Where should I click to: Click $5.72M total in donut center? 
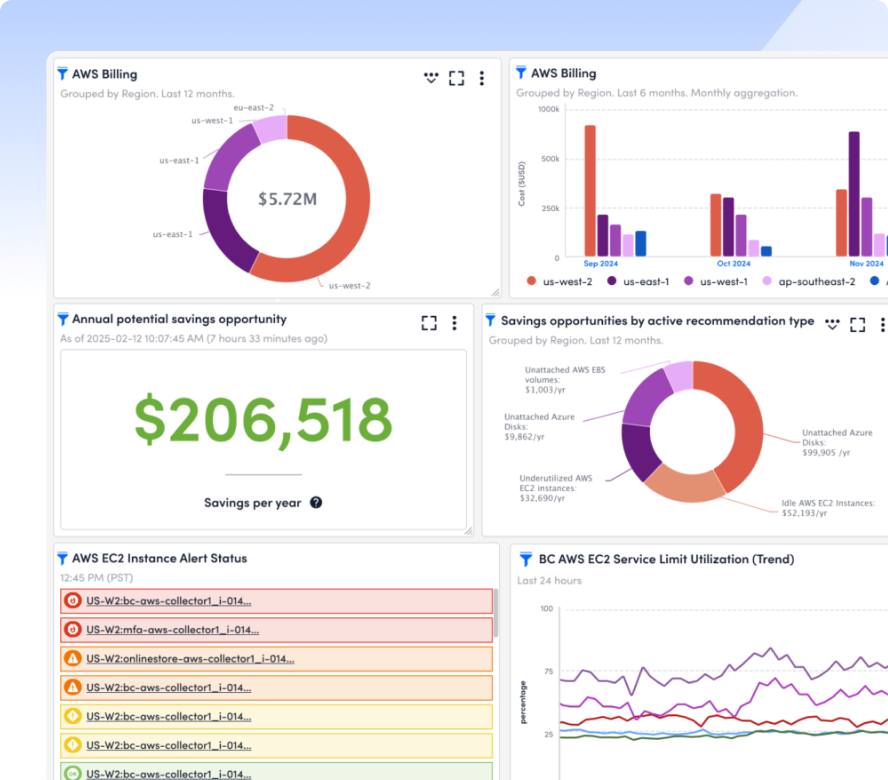pos(288,199)
